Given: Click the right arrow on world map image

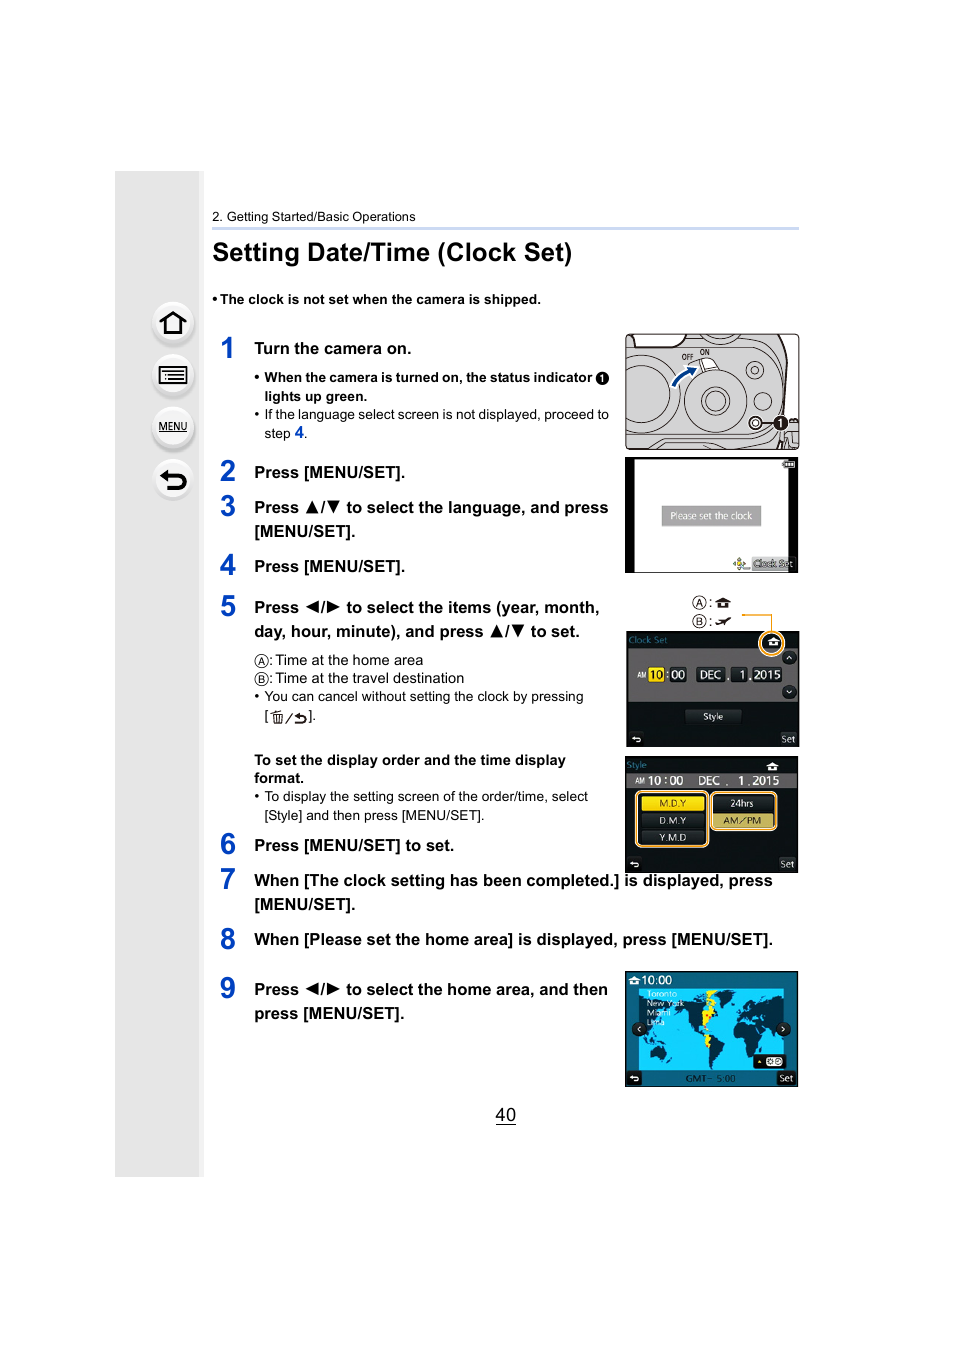Looking at the screenshot, I should (x=784, y=1029).
